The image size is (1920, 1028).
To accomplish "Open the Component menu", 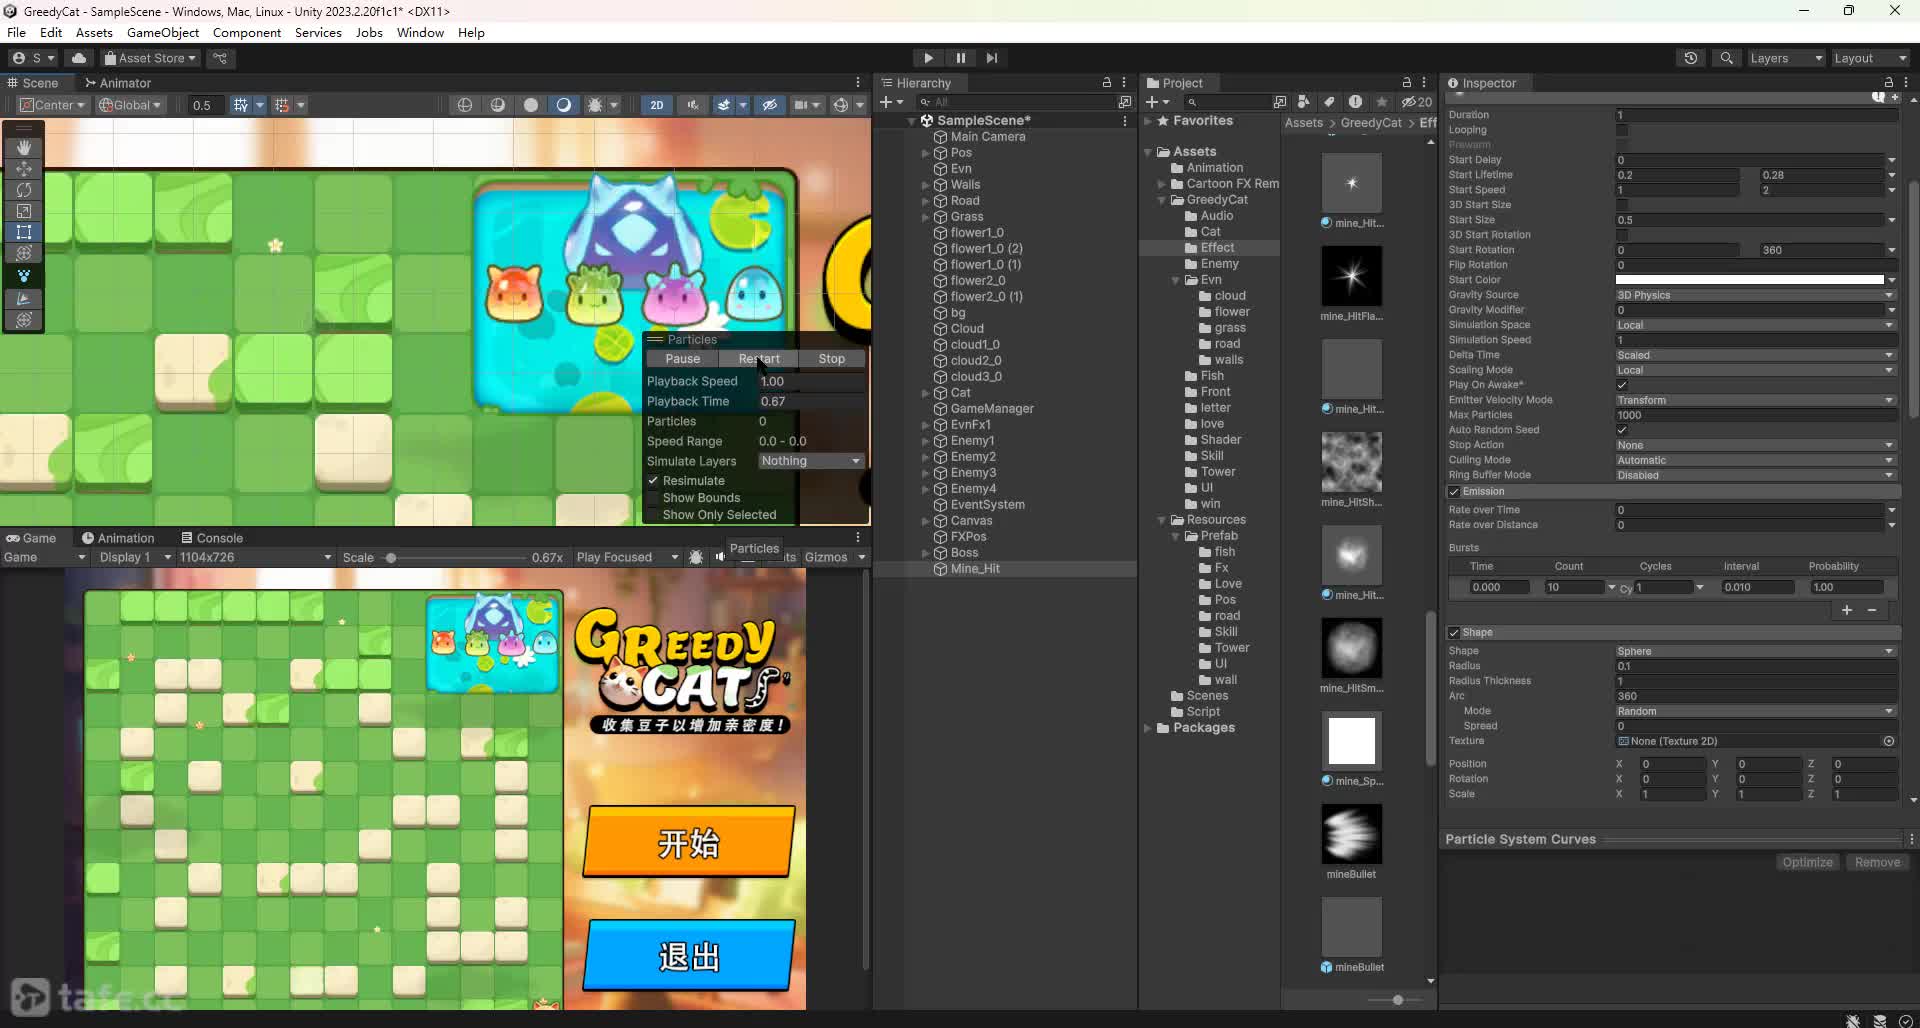I will [x=247, y=33].
